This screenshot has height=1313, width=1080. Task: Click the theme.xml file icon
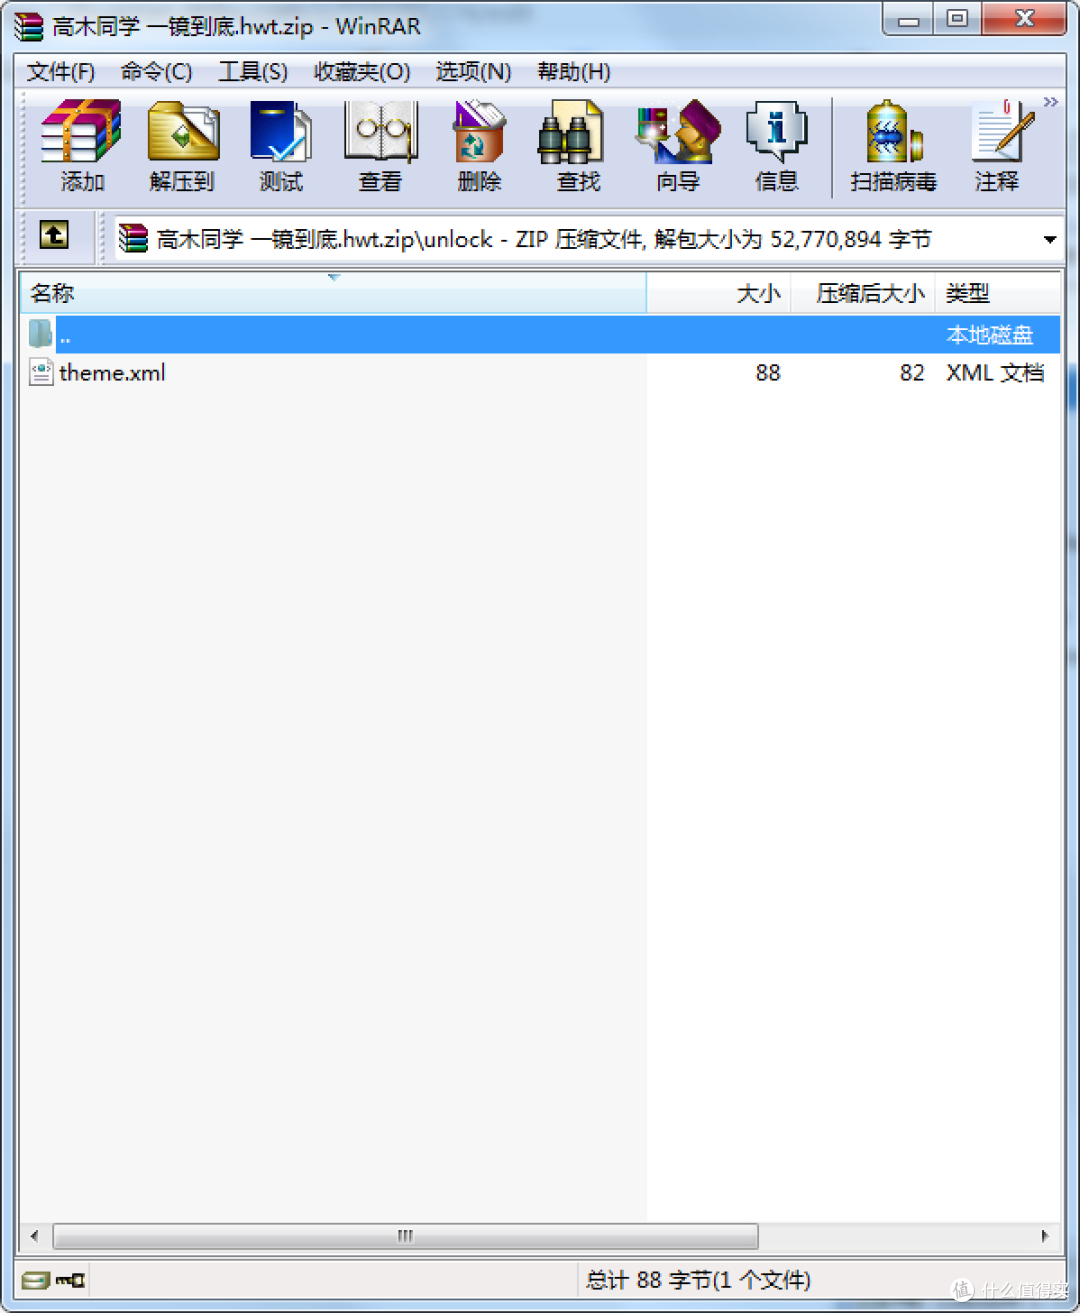pyautogui.click(x=41, y=373)
